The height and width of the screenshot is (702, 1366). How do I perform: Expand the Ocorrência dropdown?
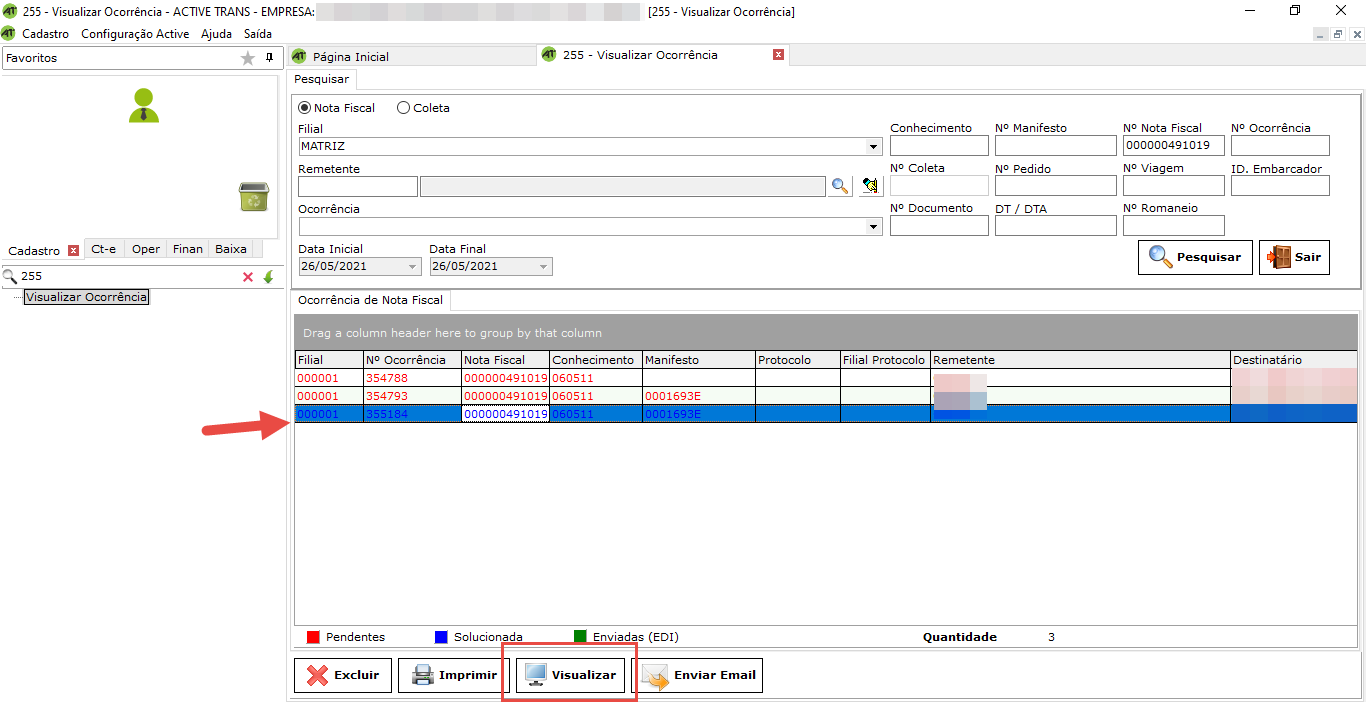[874, 227]
